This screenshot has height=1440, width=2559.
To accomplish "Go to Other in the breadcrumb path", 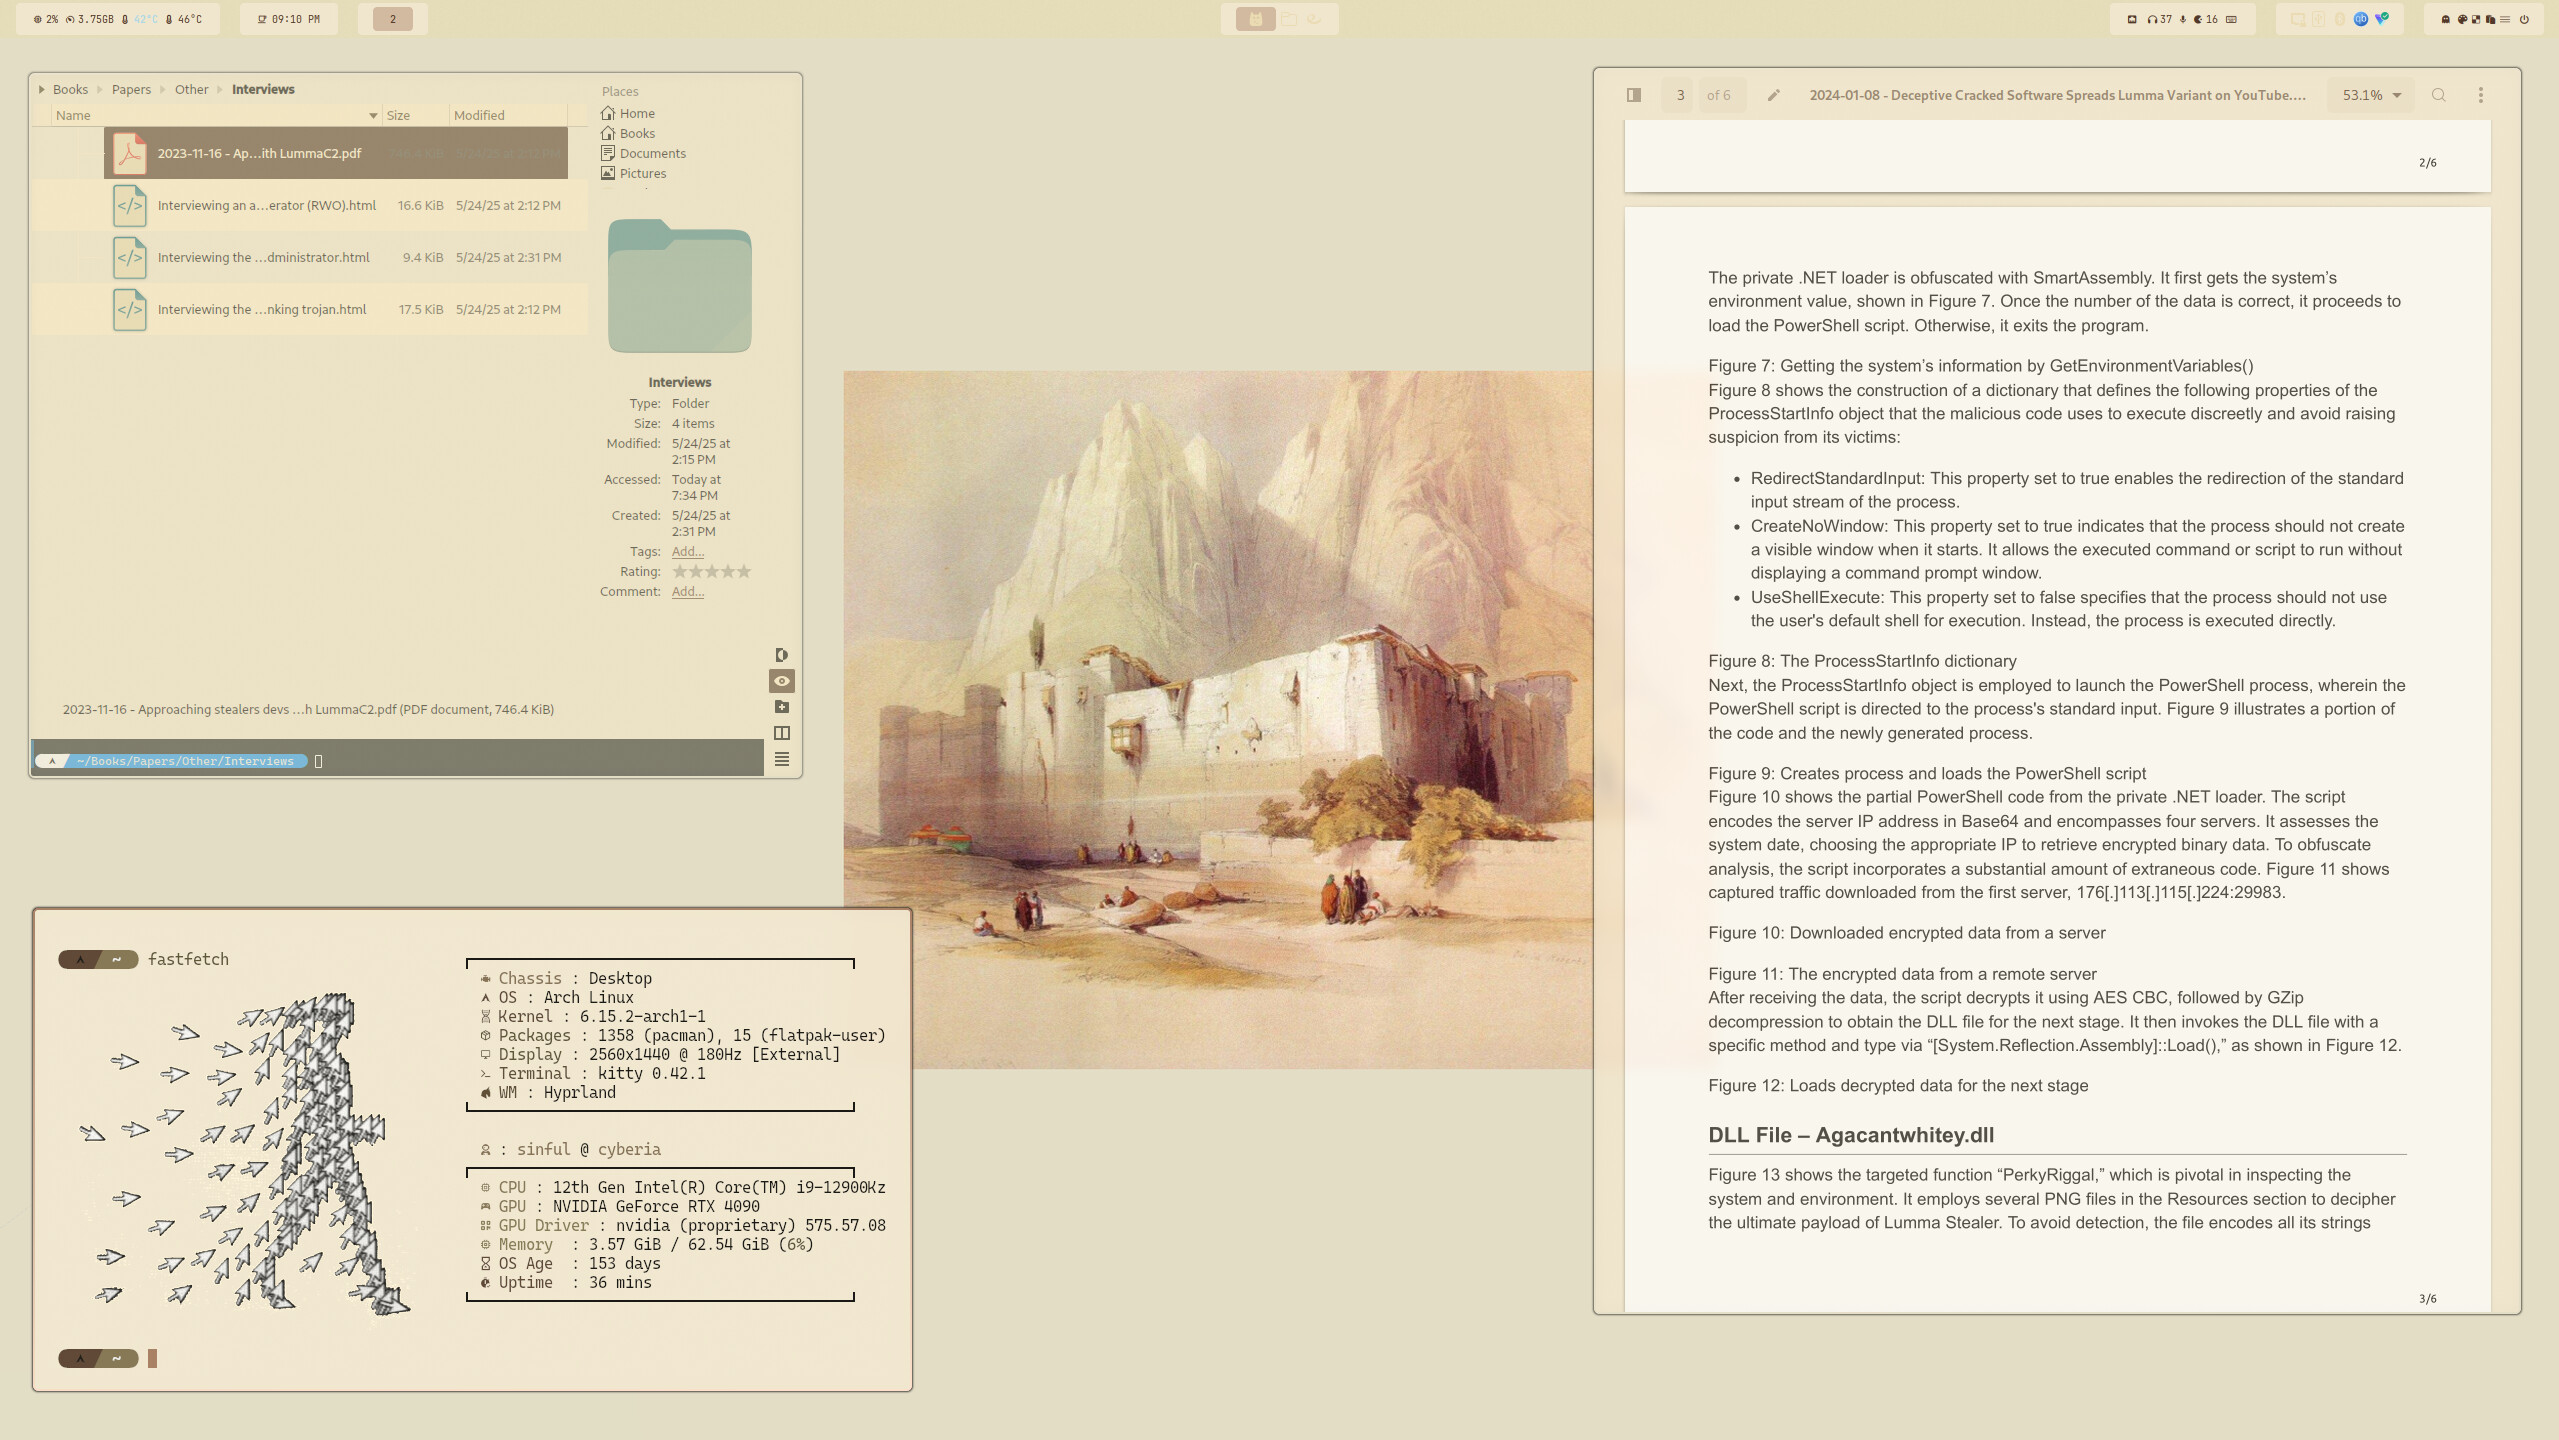I will point(191,89).
